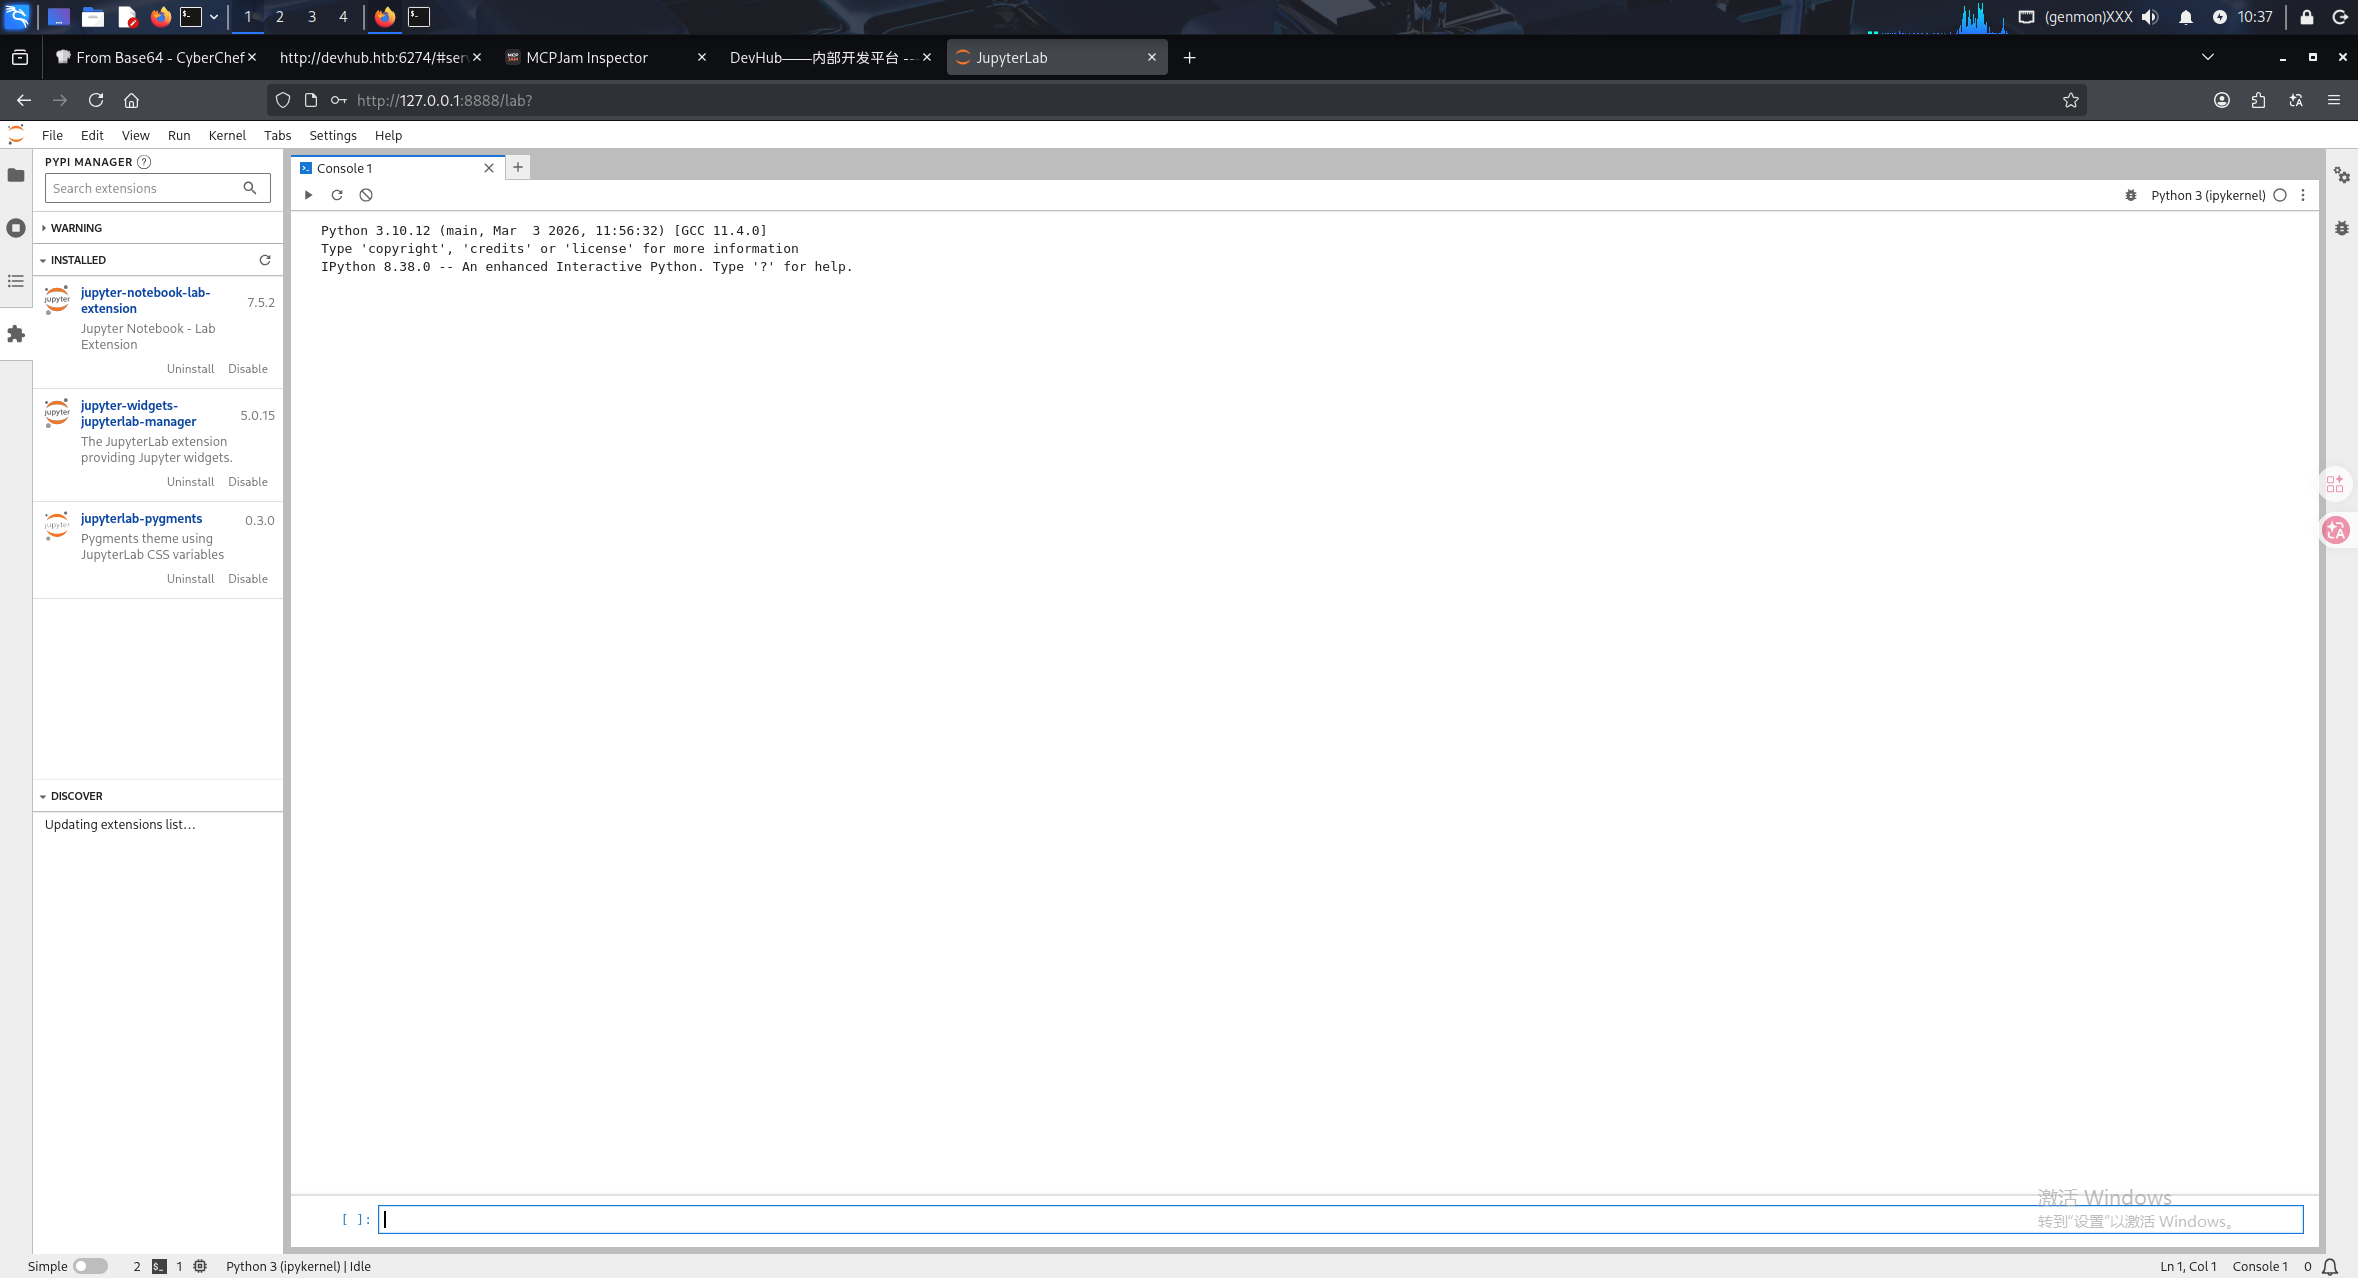Disable jupyter-widgets-jupyterlab-manager
Image resolution: width=2358 pixels, height=1278 pixels.
click(248, 482)
